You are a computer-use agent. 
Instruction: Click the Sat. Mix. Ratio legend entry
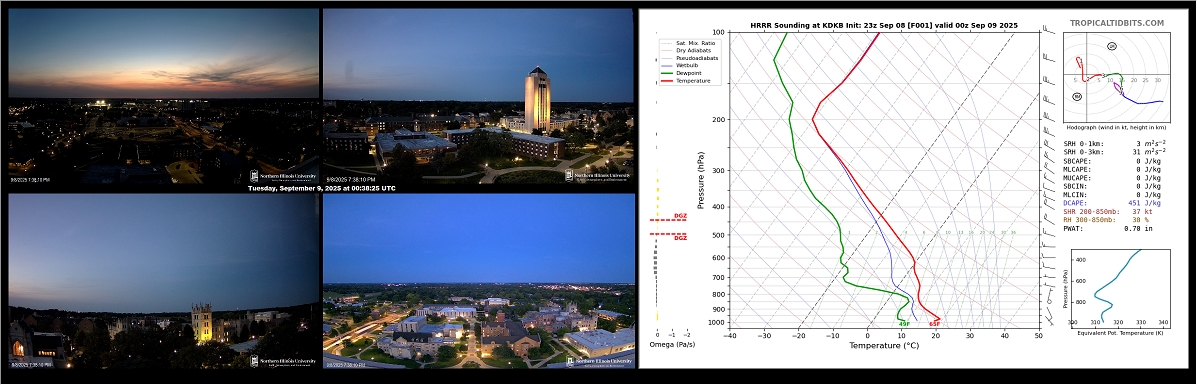pos(688,43)
